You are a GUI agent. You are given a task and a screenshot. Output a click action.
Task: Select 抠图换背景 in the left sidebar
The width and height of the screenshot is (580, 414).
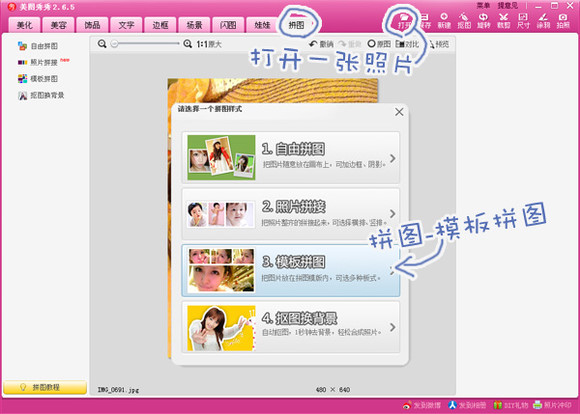click(x=41, y=95)
